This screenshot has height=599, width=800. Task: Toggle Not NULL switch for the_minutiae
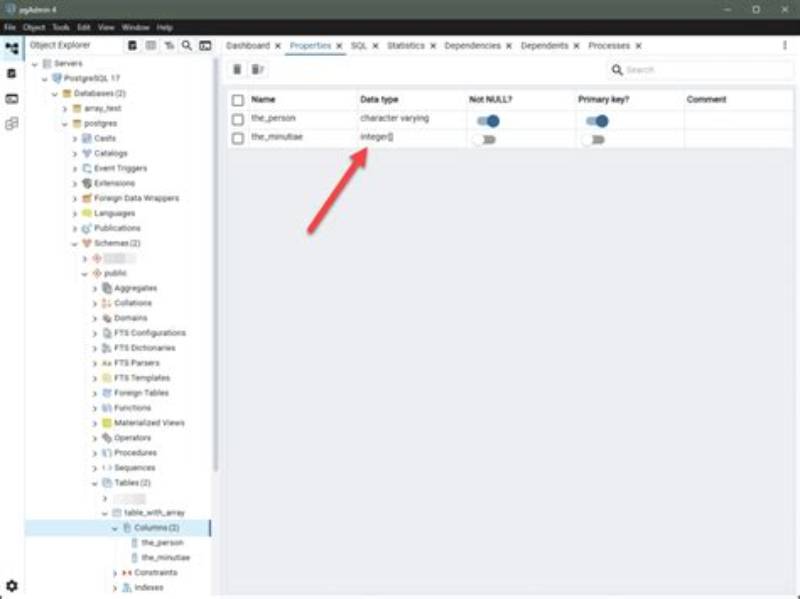(x=484, y=140)
